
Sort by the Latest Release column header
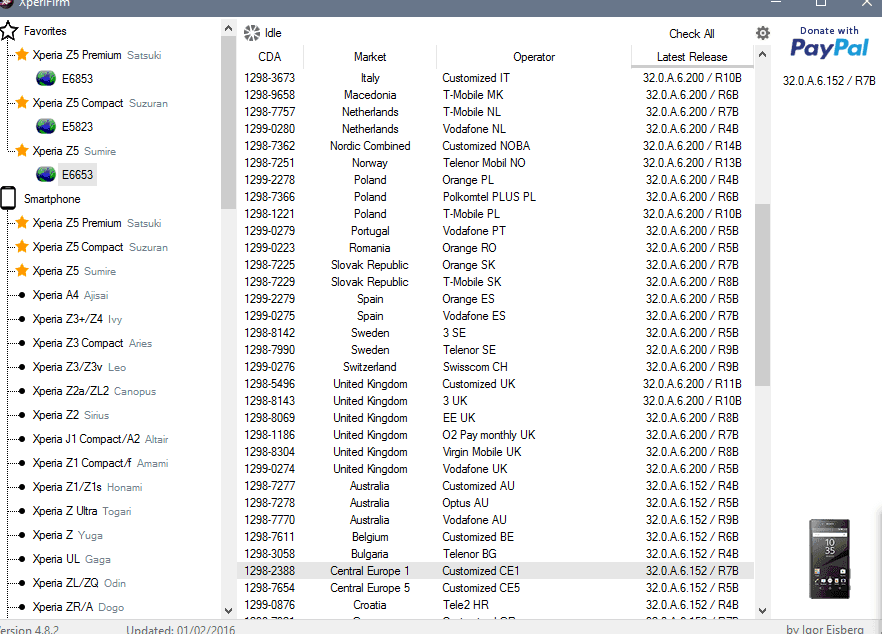(692, 57)
